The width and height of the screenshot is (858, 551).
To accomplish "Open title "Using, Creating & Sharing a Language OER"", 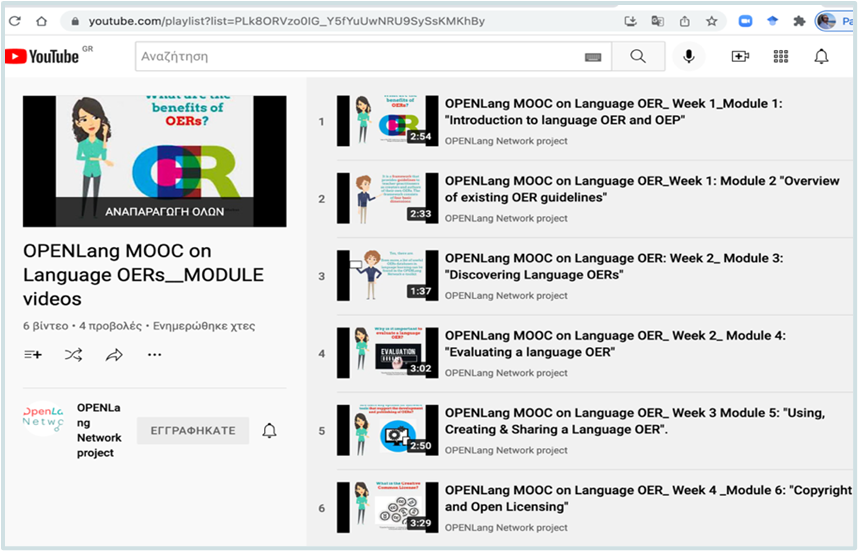I will tap(635, 421).
